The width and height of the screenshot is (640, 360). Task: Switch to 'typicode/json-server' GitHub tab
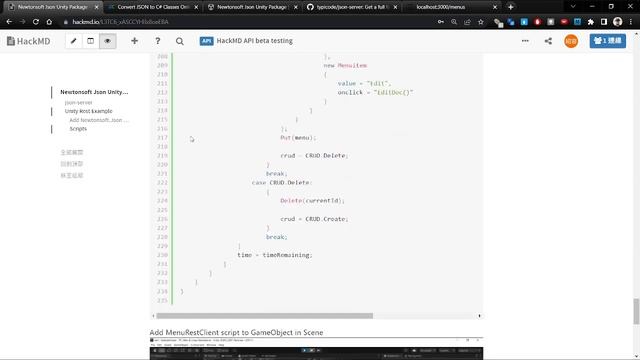tap(351, 7)
